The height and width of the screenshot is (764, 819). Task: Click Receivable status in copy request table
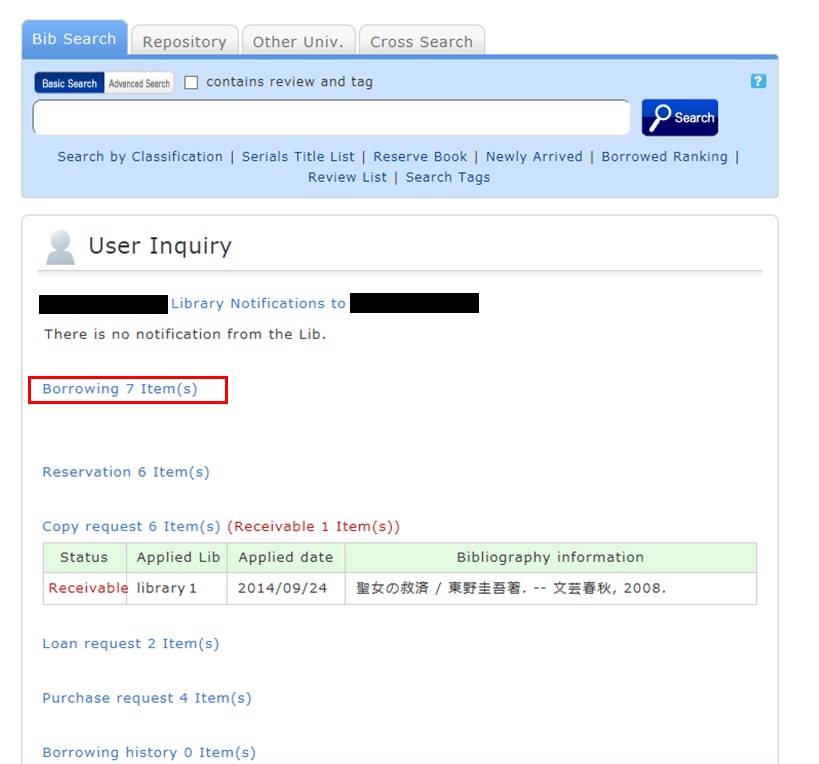click(88, 588)
